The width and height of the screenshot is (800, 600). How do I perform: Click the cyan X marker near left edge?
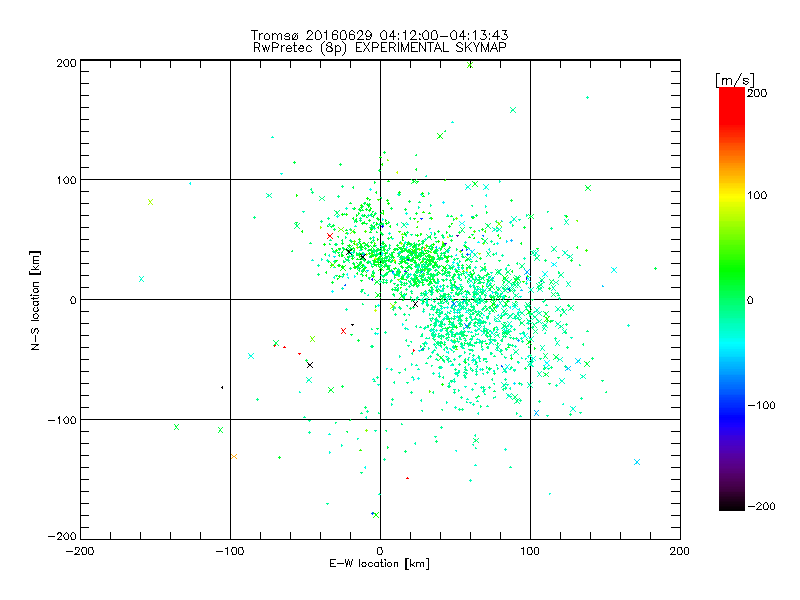pyautogui.click(x=141, y=279)
